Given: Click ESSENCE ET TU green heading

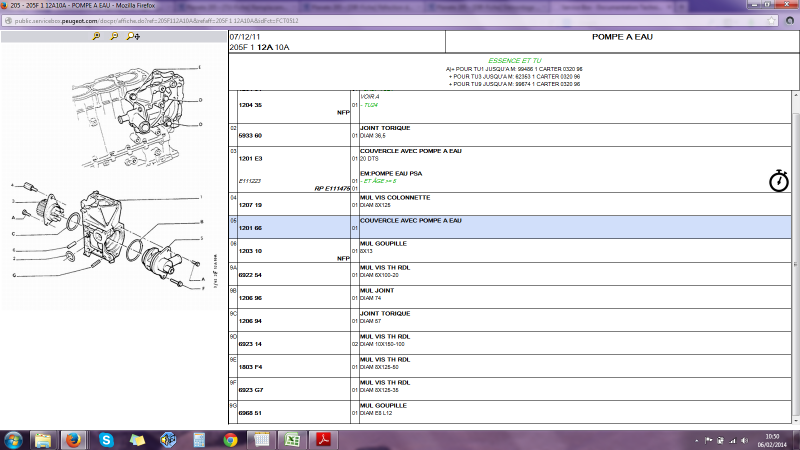Looking at the screenshot, I should click(514, 61).
